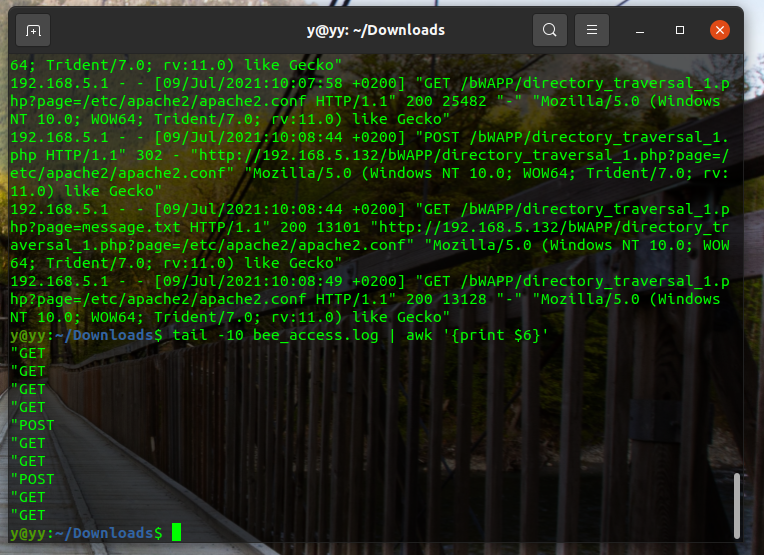Click the 302 status code in POST entry
The image size is (764, 555).
pos(149,155)
